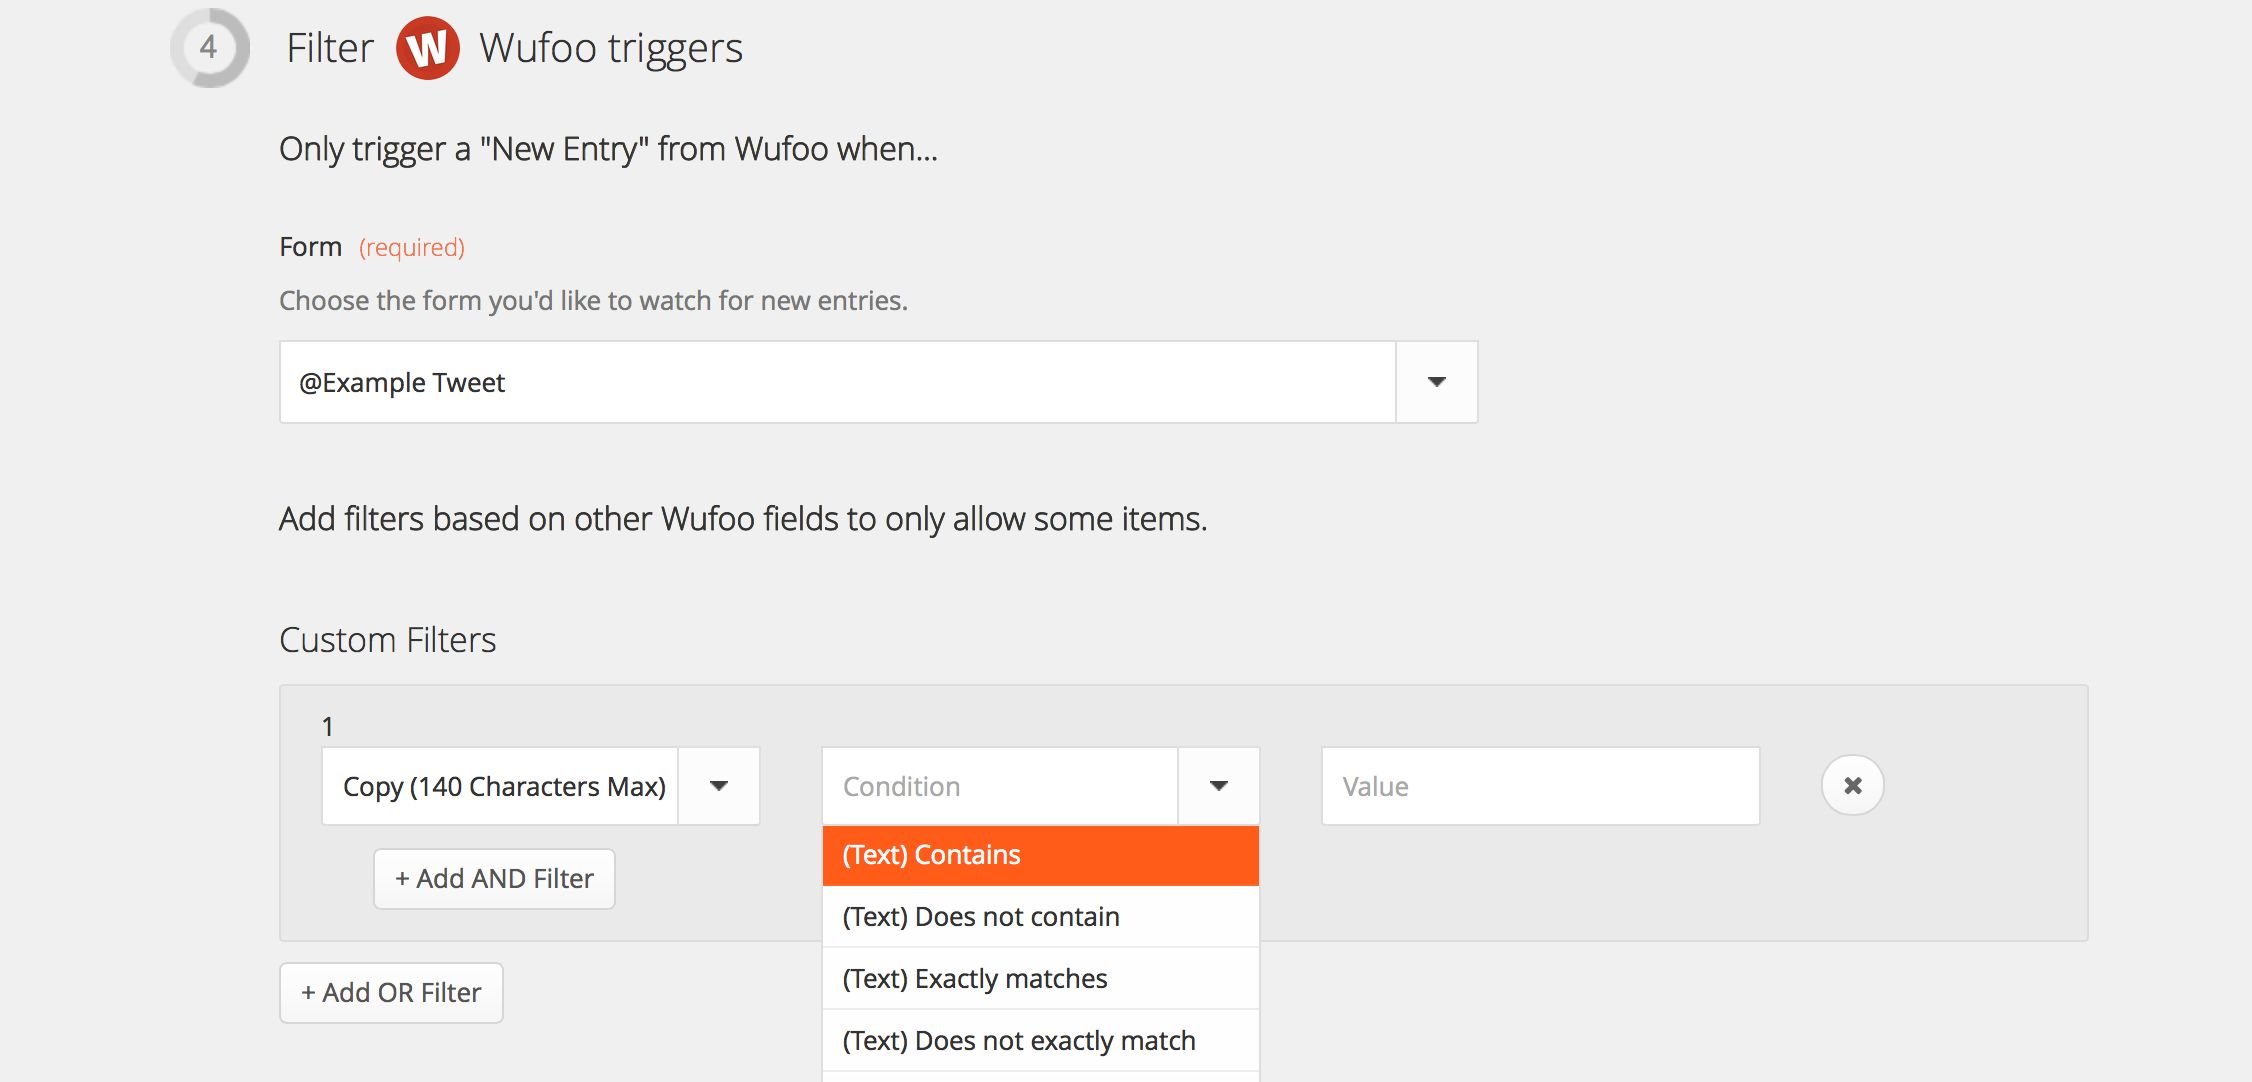2252x1082 pixels.
Task: Click the step 4 circle icon
Action: tap(209, 48)
